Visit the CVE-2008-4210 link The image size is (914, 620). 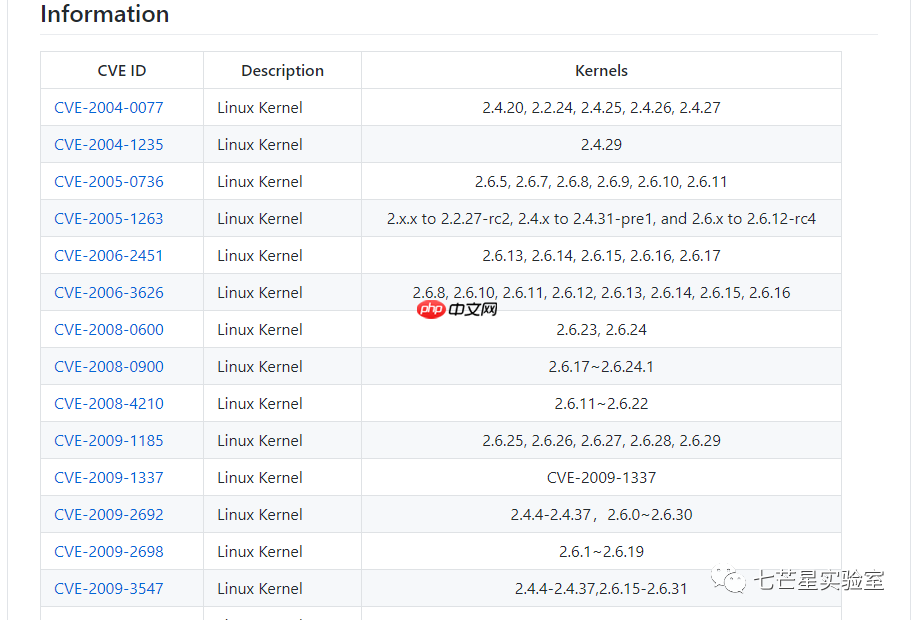click(x=109, y=404)
